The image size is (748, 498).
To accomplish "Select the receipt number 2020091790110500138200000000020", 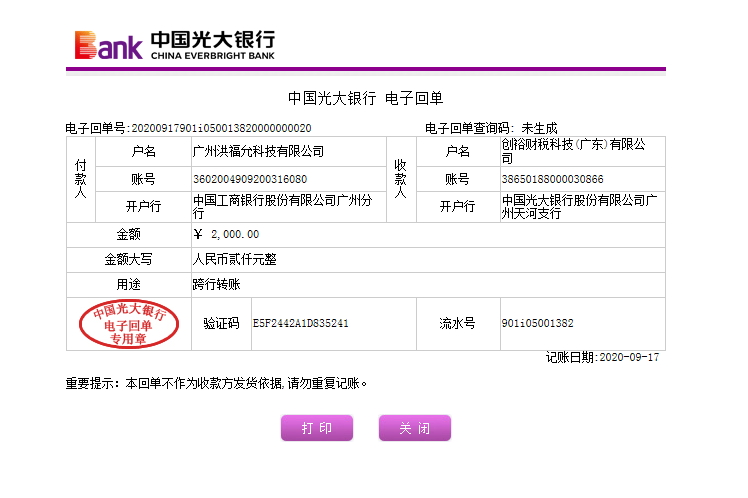I will pyautogui.click(x=221, y=128).
